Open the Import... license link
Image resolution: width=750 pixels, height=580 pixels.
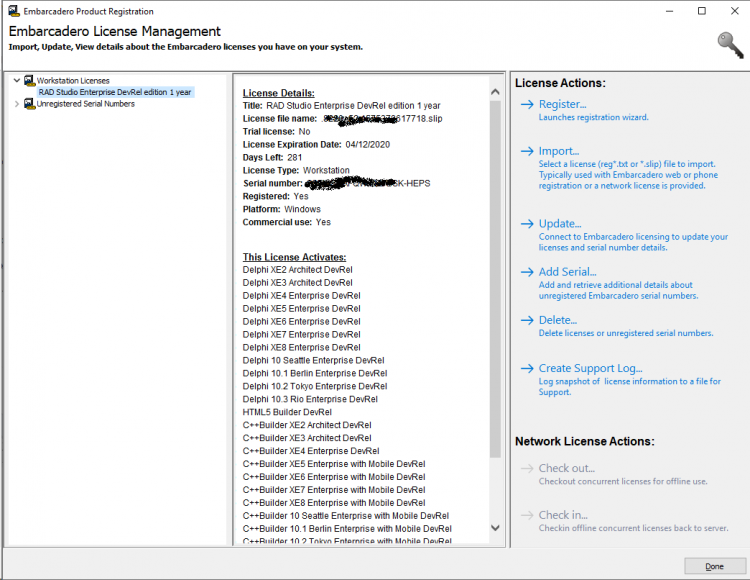pos(559,151)
